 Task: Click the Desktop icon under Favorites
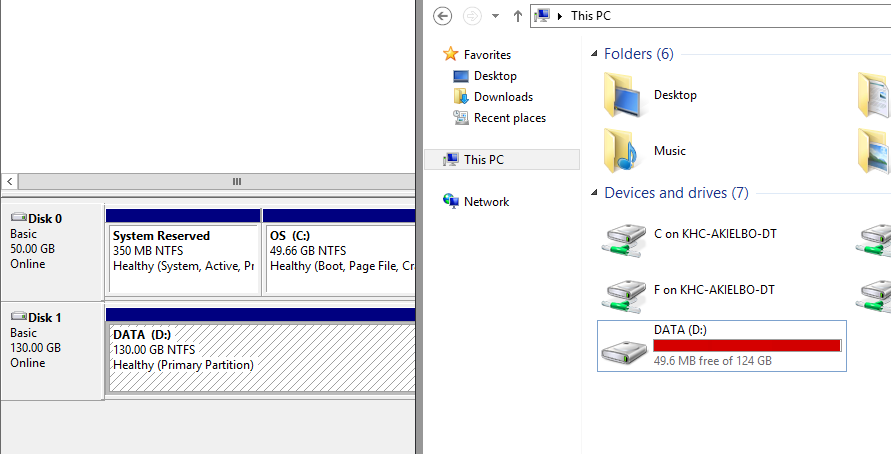(460, 76)
